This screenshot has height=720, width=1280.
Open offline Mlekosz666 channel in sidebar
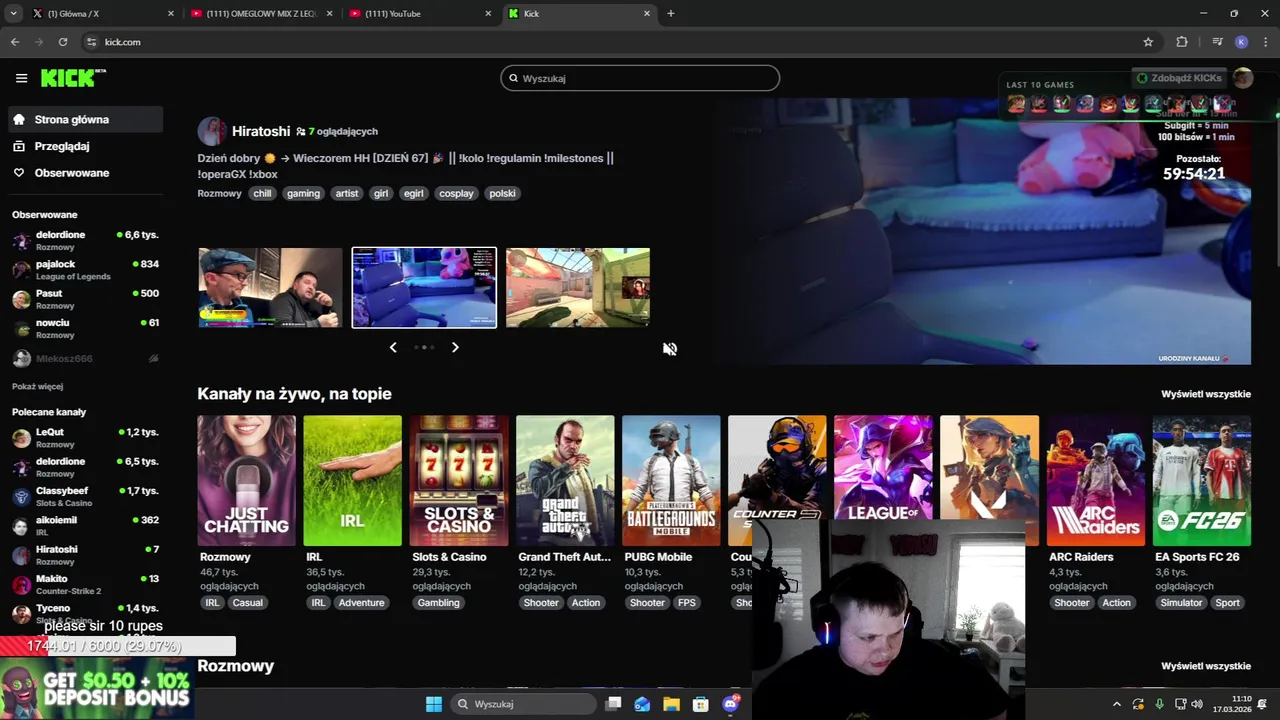click(85, 358)
